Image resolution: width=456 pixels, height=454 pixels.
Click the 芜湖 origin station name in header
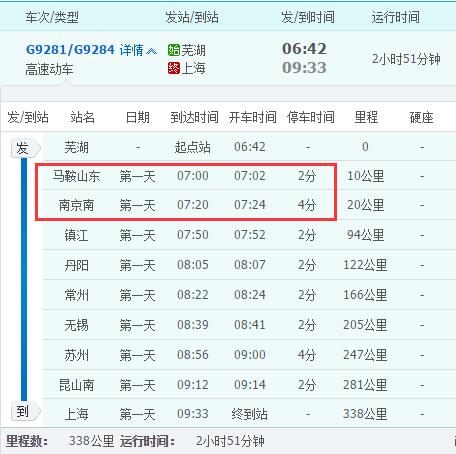193,50
